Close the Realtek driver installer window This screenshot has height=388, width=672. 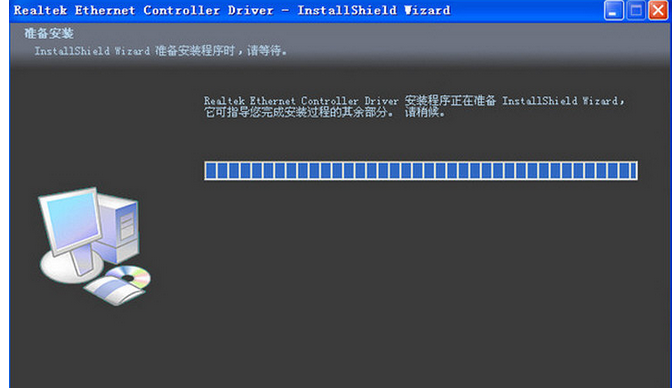click(658, 10)
